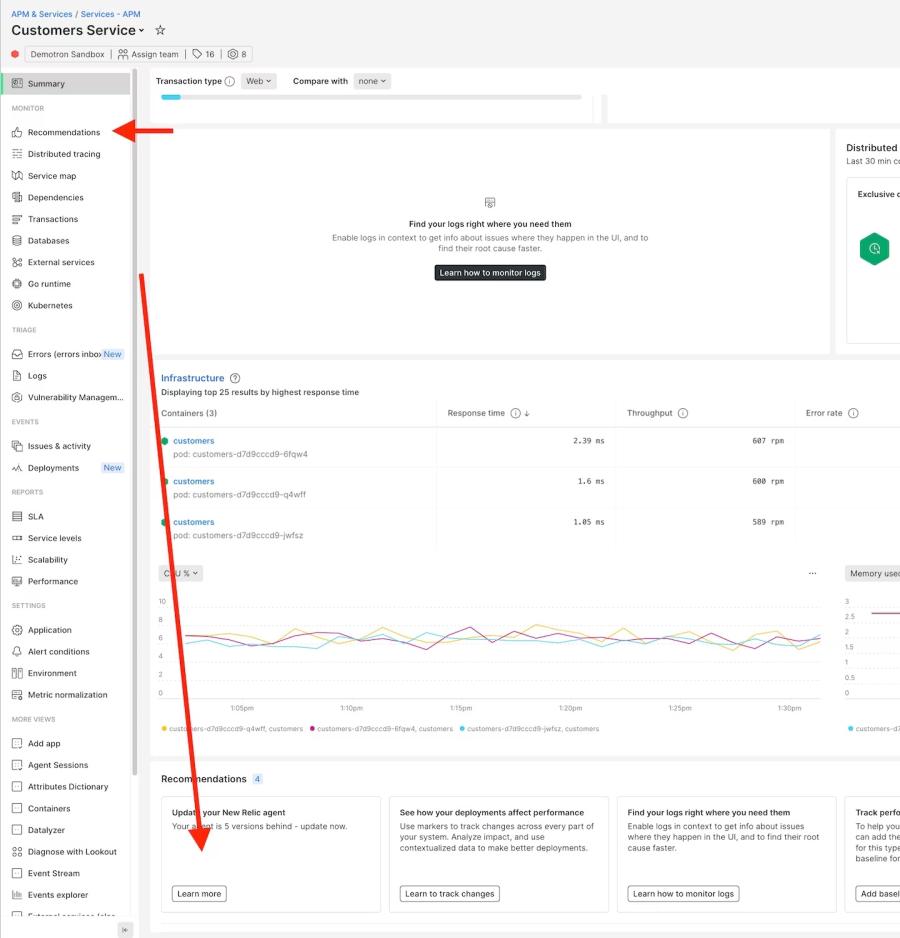Image resolution: width=900 pixels, height=938 pixels.
Task: Click the Deployments sidebar icon
Action: tap(17, 468)
